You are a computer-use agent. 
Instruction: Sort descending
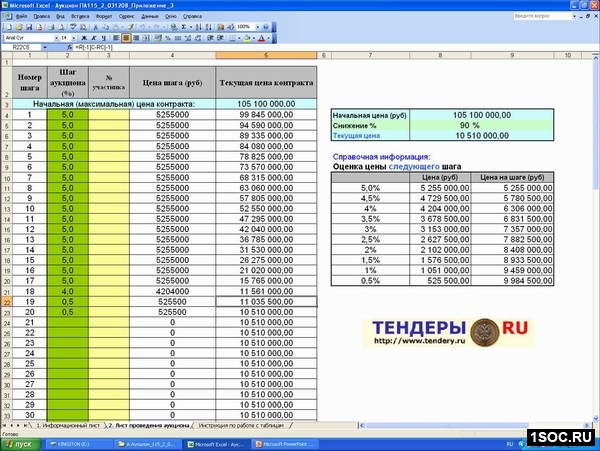tap(208, 27)
